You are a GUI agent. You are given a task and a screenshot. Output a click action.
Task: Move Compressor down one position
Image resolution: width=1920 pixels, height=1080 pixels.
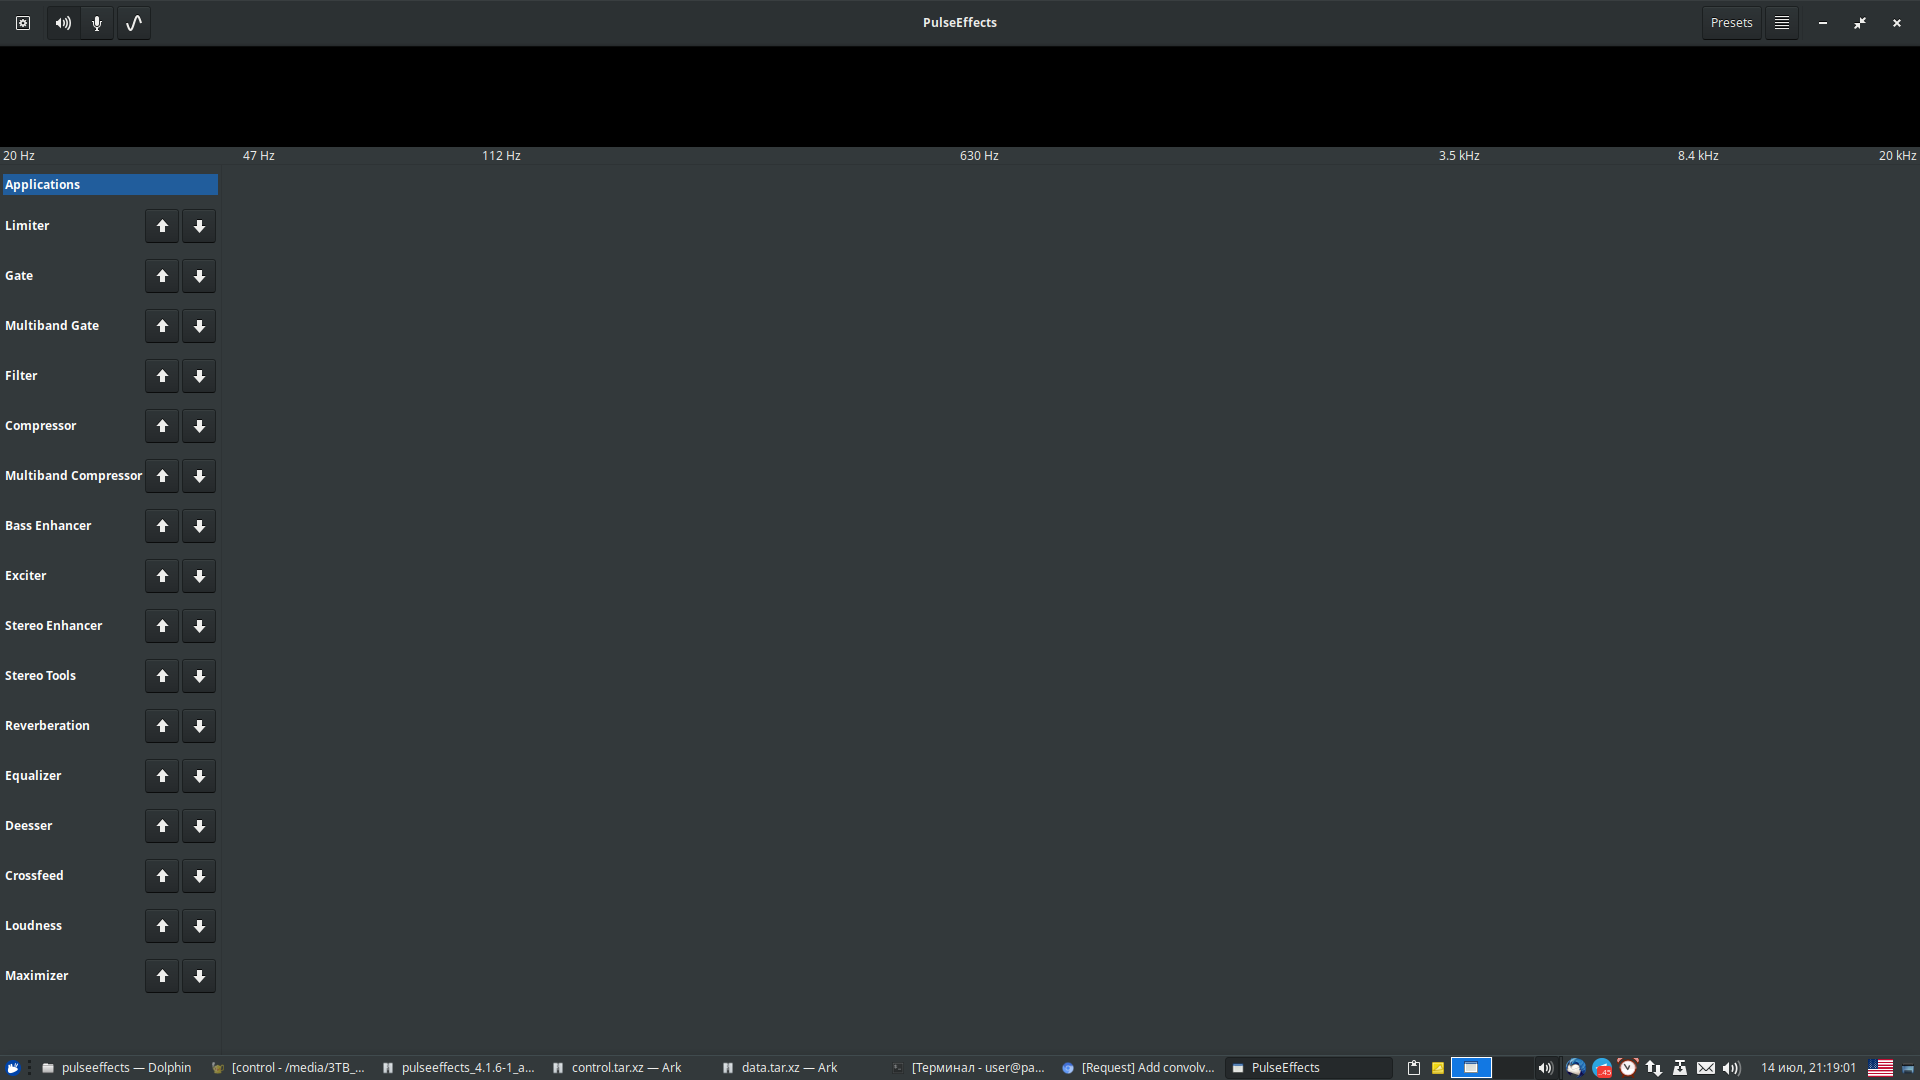[199, 426]
